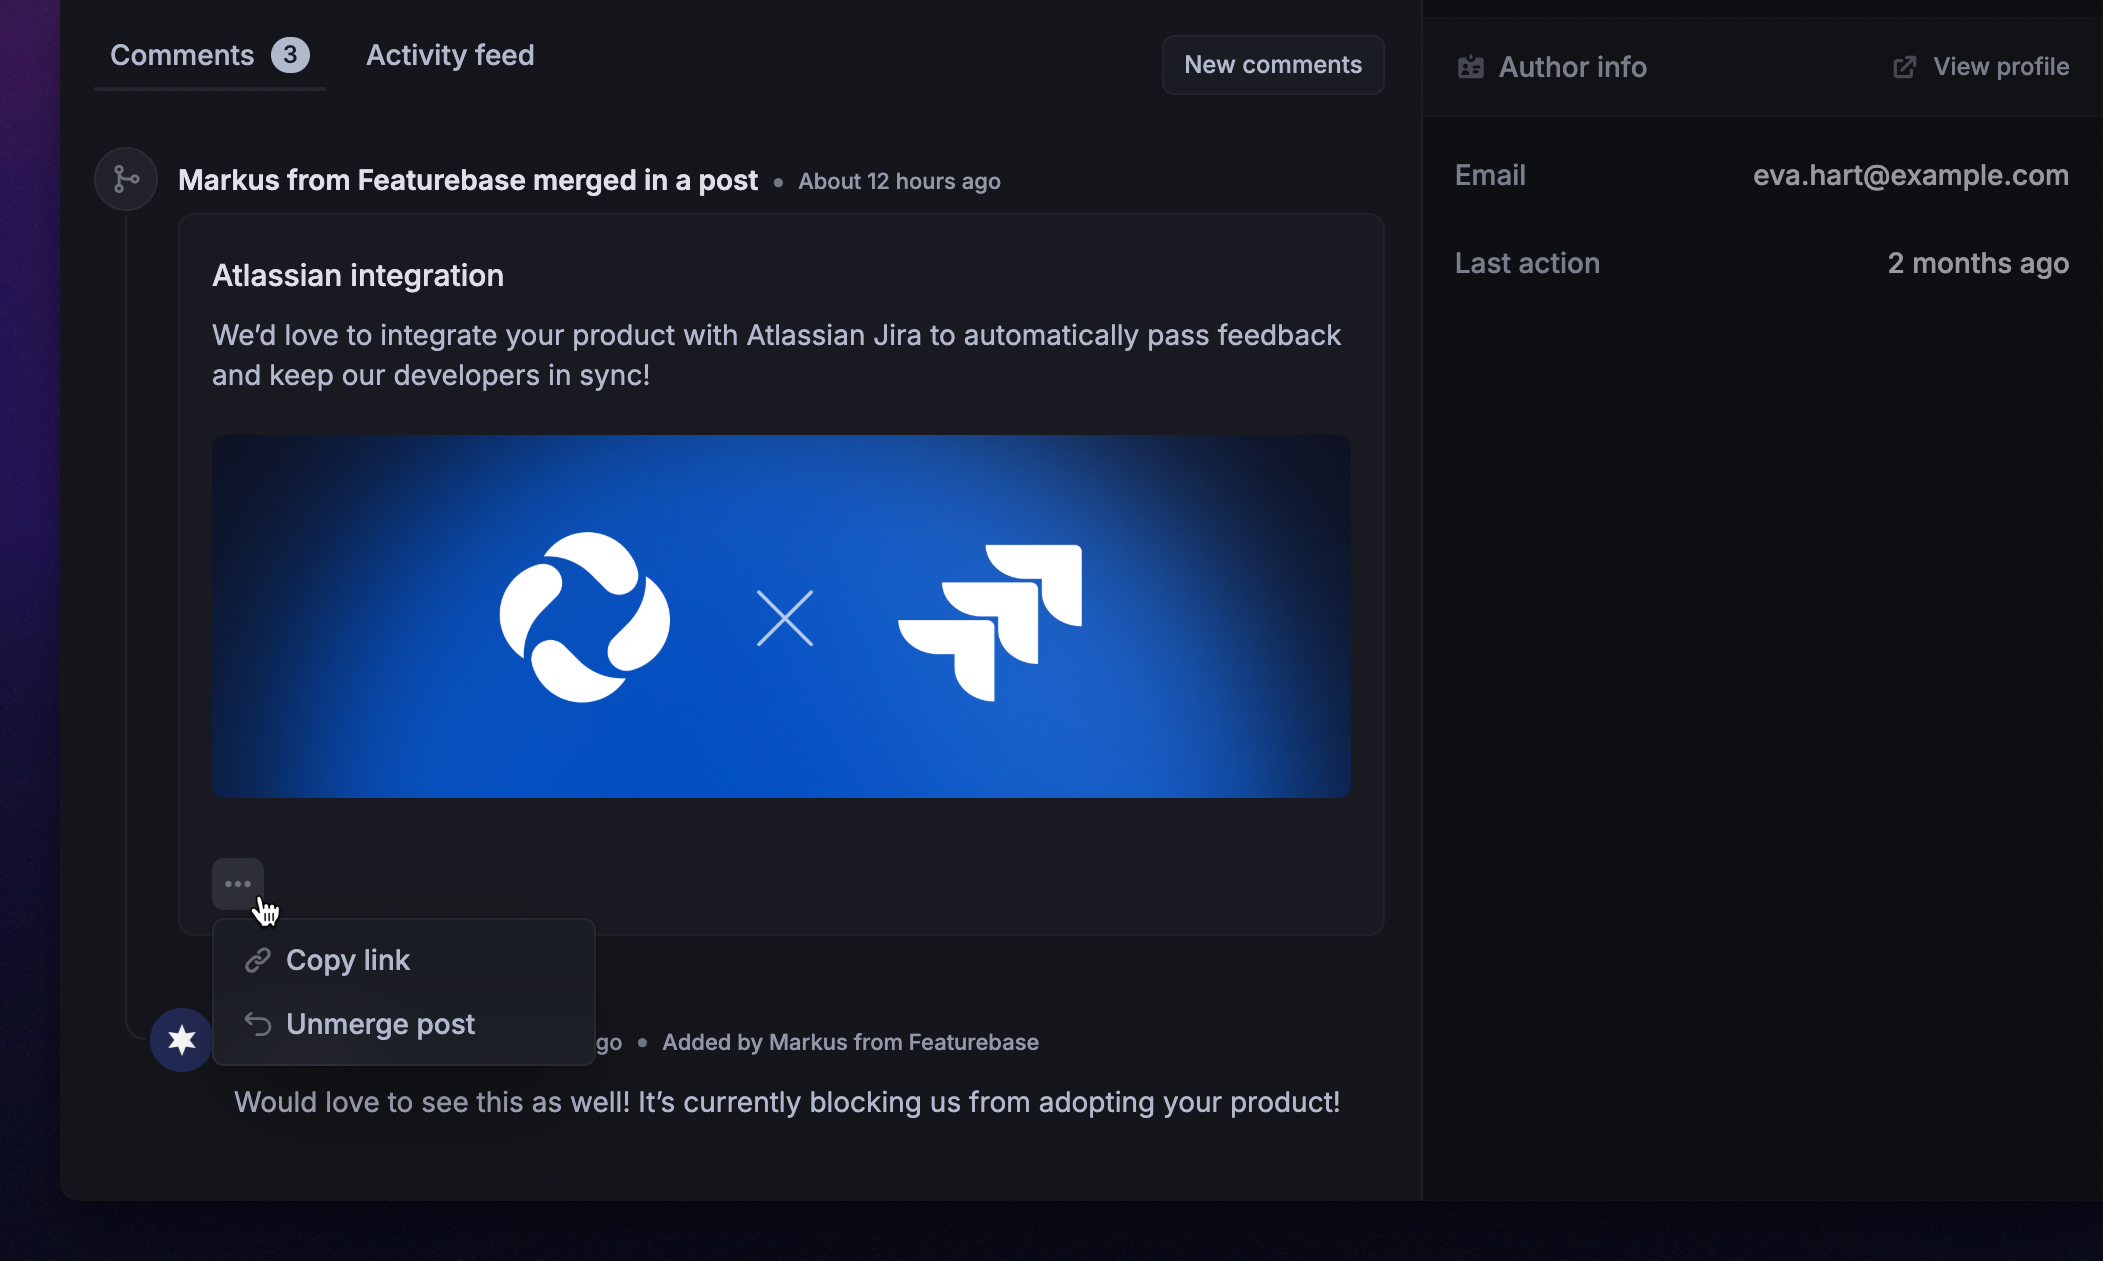2103x1261 pixels.
Task: Click the Author info heading
Action: [x=1572, y=67]
